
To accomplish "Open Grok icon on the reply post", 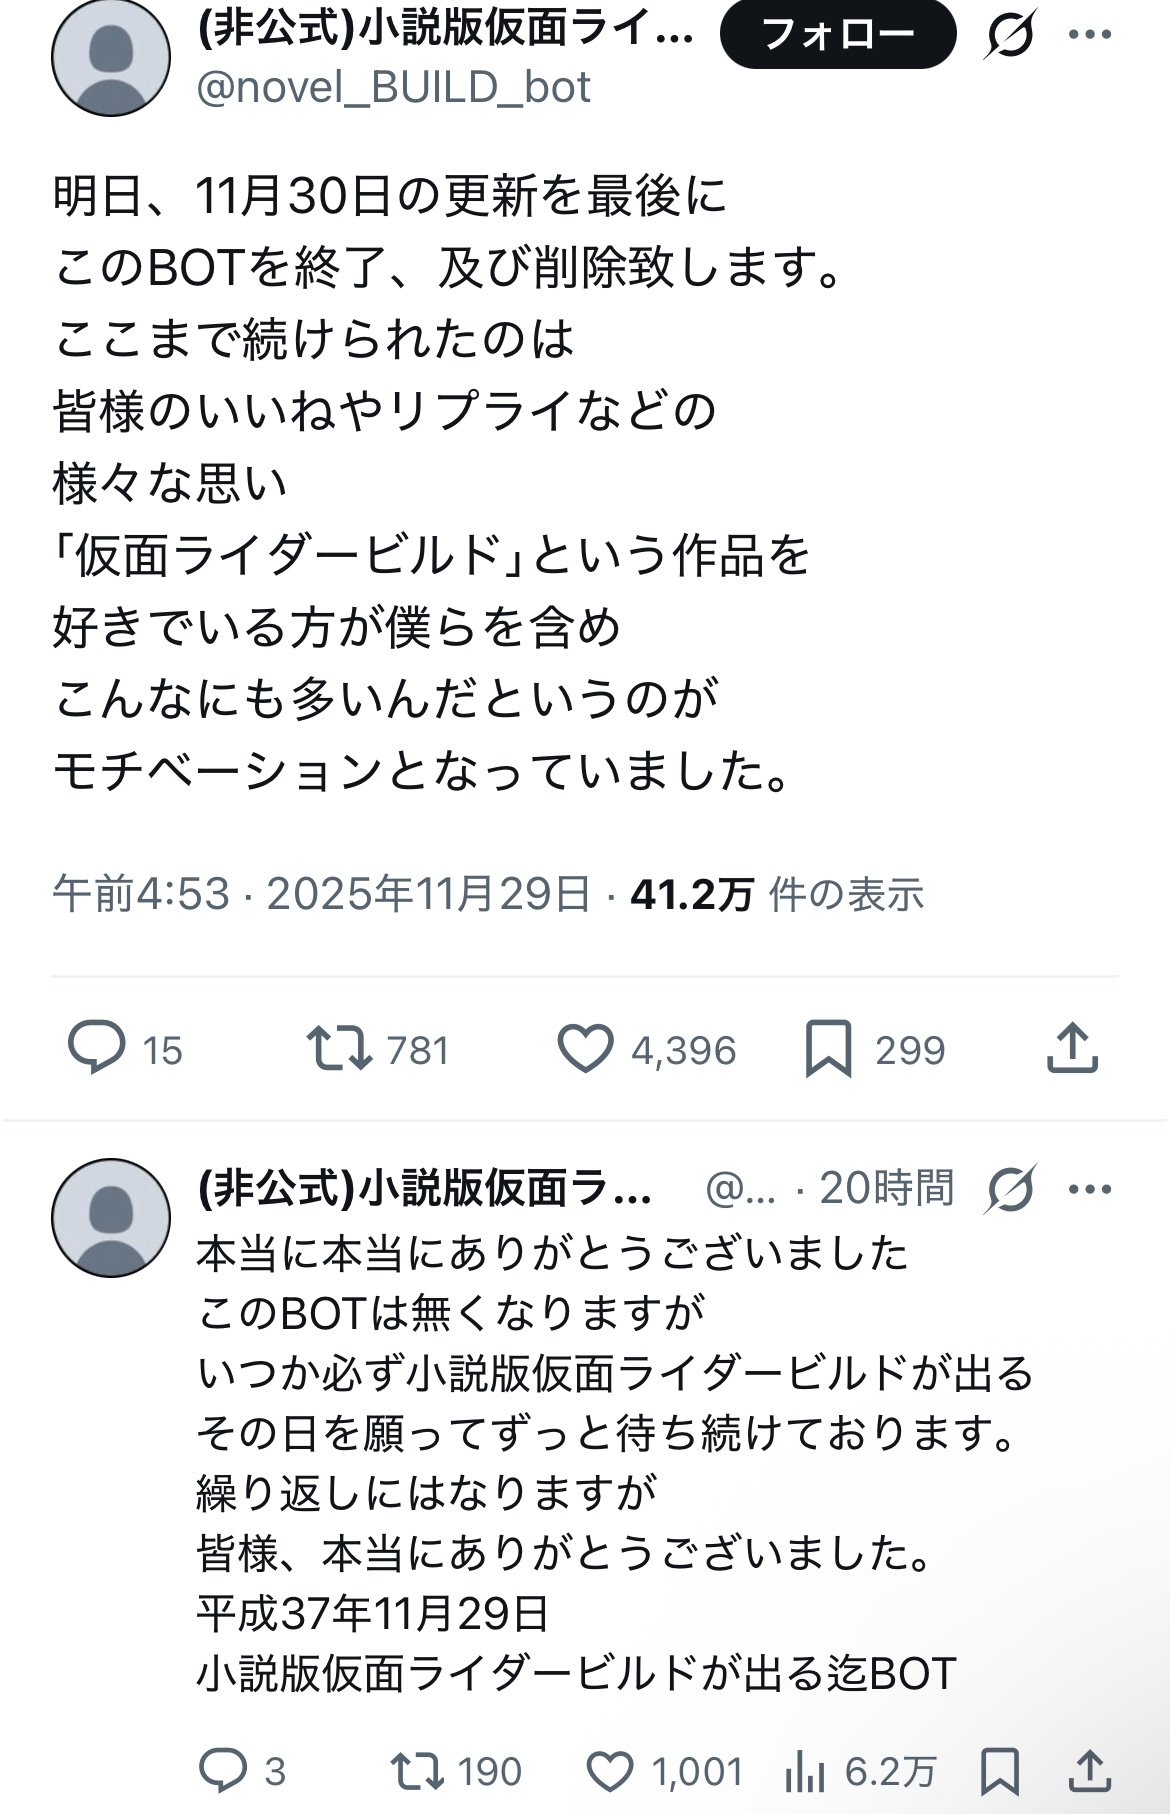I will [1010, 1189].
